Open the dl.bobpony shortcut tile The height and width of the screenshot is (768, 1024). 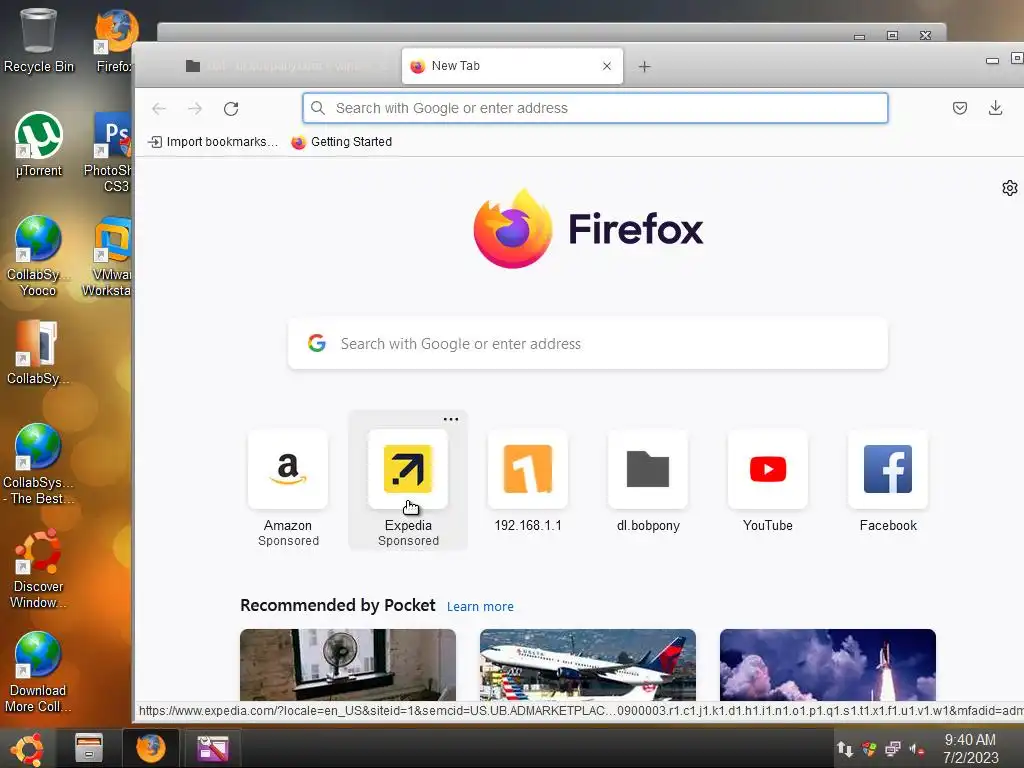[x=648, y=482]
